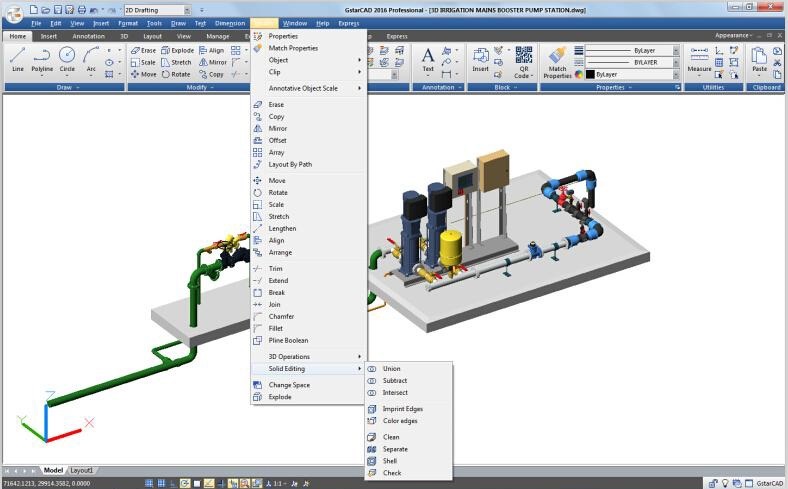Switch to the Layout1 tab
788x489 pixels.
[x=81, y=470]
